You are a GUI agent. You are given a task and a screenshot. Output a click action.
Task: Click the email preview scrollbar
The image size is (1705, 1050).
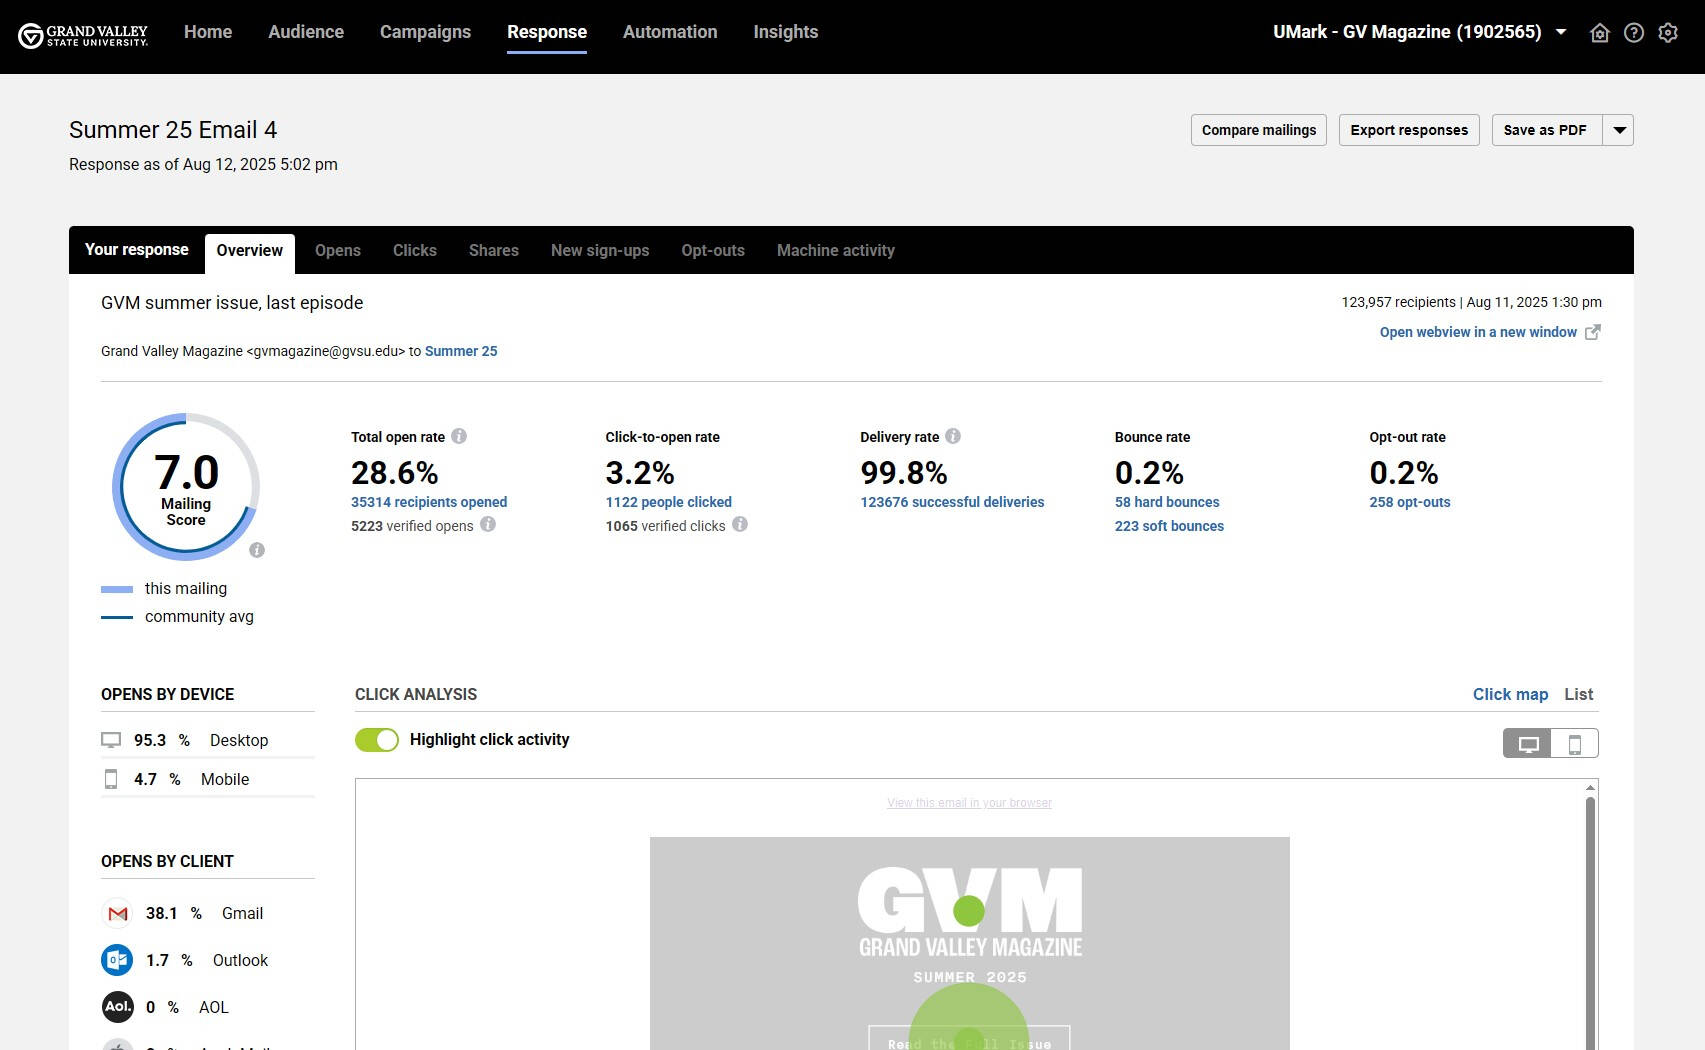tap(1590, 920)
